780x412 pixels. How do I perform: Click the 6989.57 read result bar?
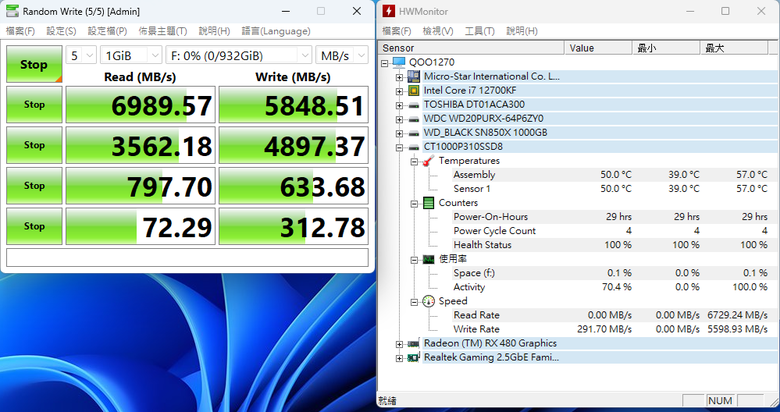click(x=141, y=104)
